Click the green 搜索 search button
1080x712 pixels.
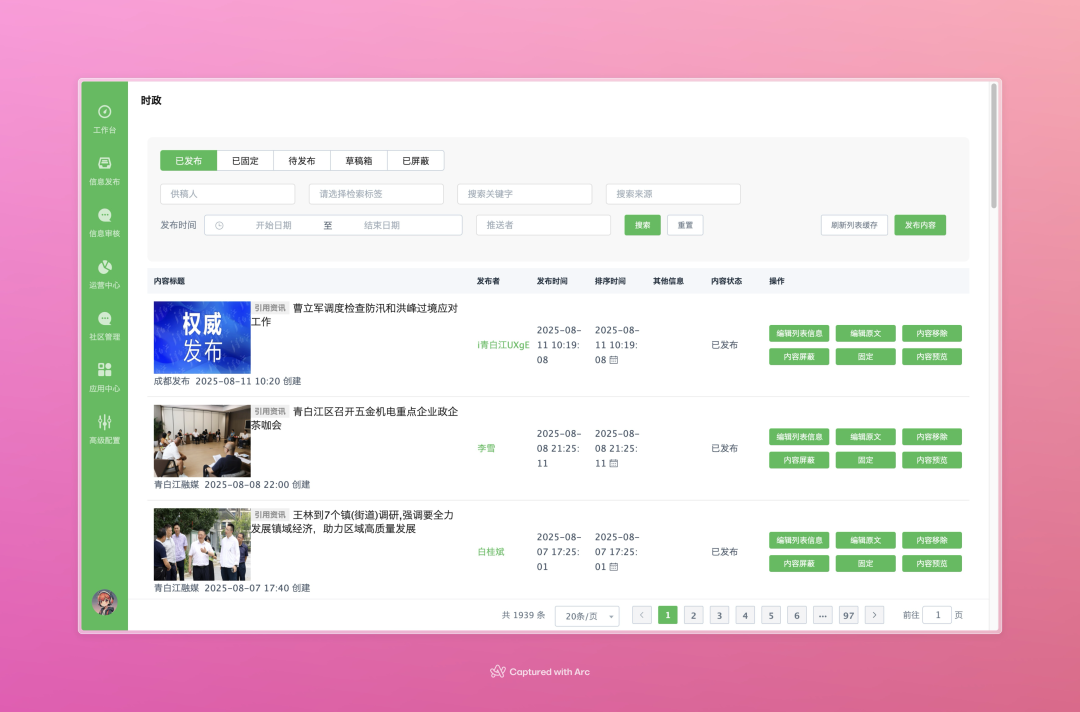[x=642, y=225]
